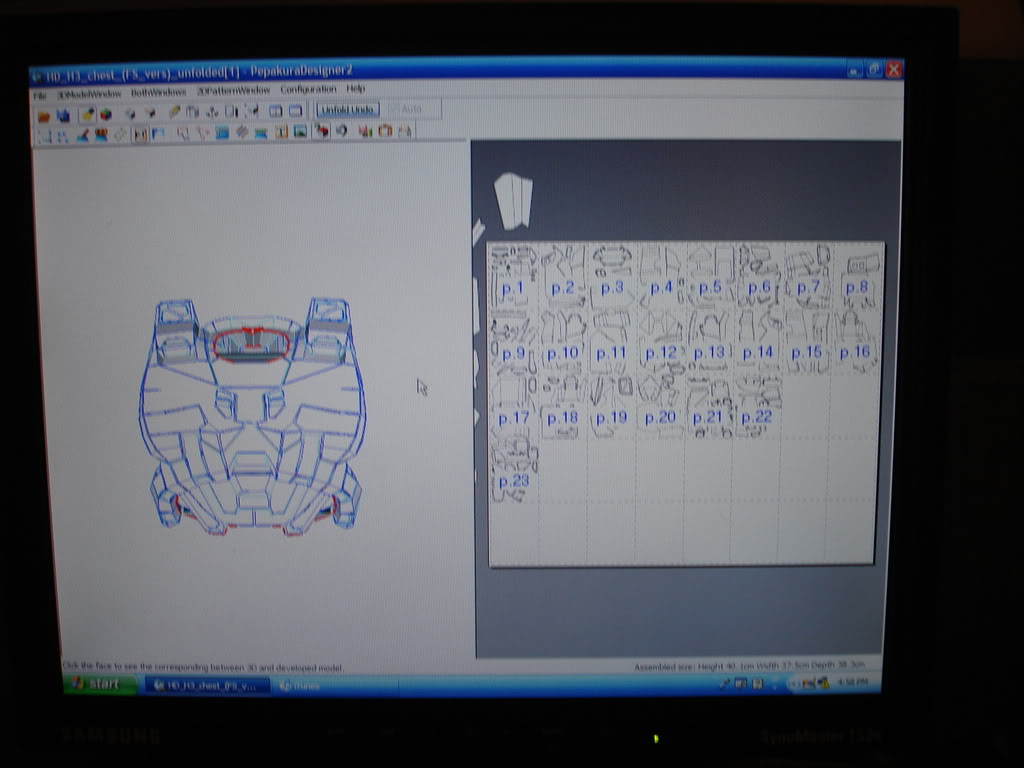Click the Assembled size status bar text
This screenshot has width=1024, height=768.
[749, 665]
